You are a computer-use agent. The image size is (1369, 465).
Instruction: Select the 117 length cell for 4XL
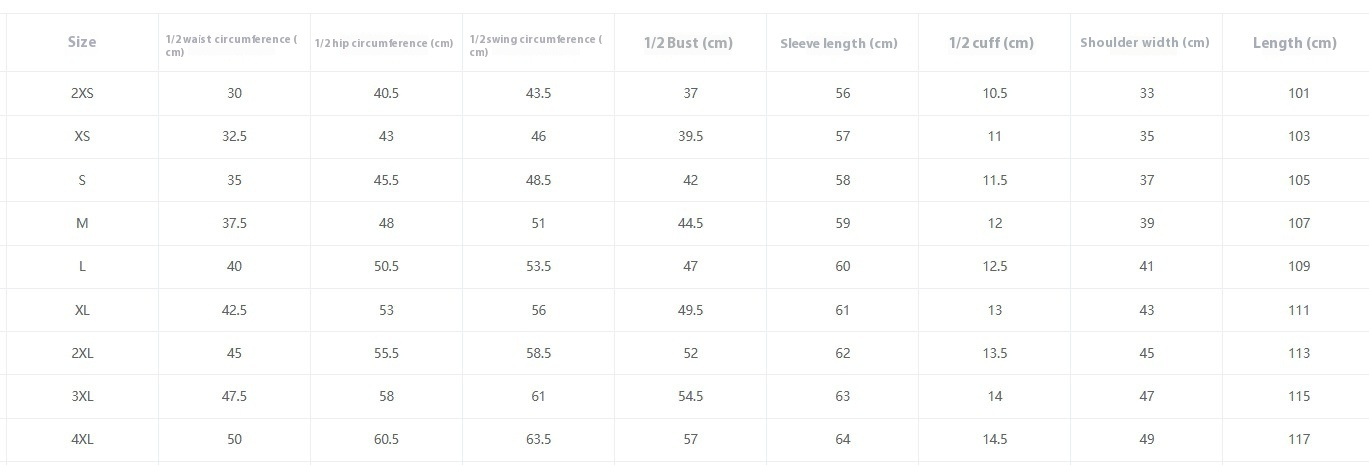(1299, 439)
